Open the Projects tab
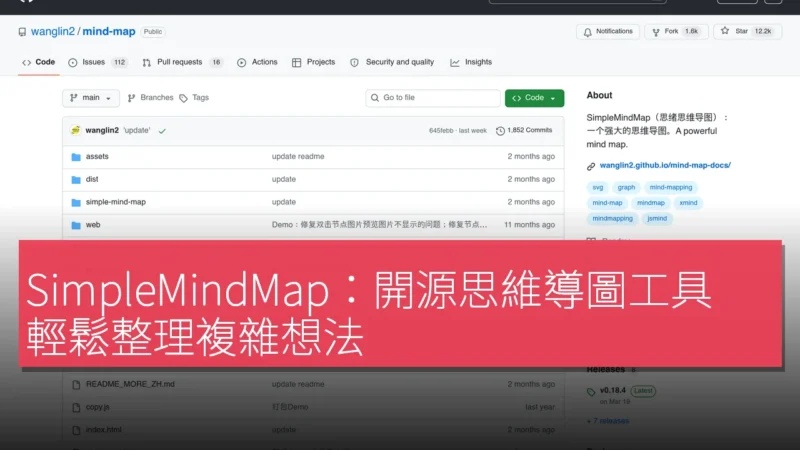This screenshot has height=450, width=800. coord(313,62)
